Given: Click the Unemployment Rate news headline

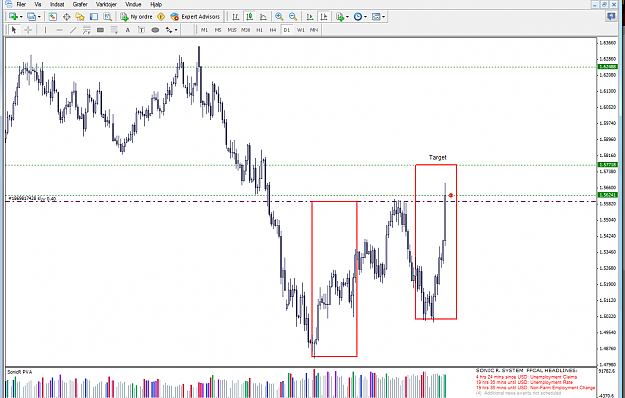Looking at the screenshot, I should pyautogui.click(x=524, y=382).
